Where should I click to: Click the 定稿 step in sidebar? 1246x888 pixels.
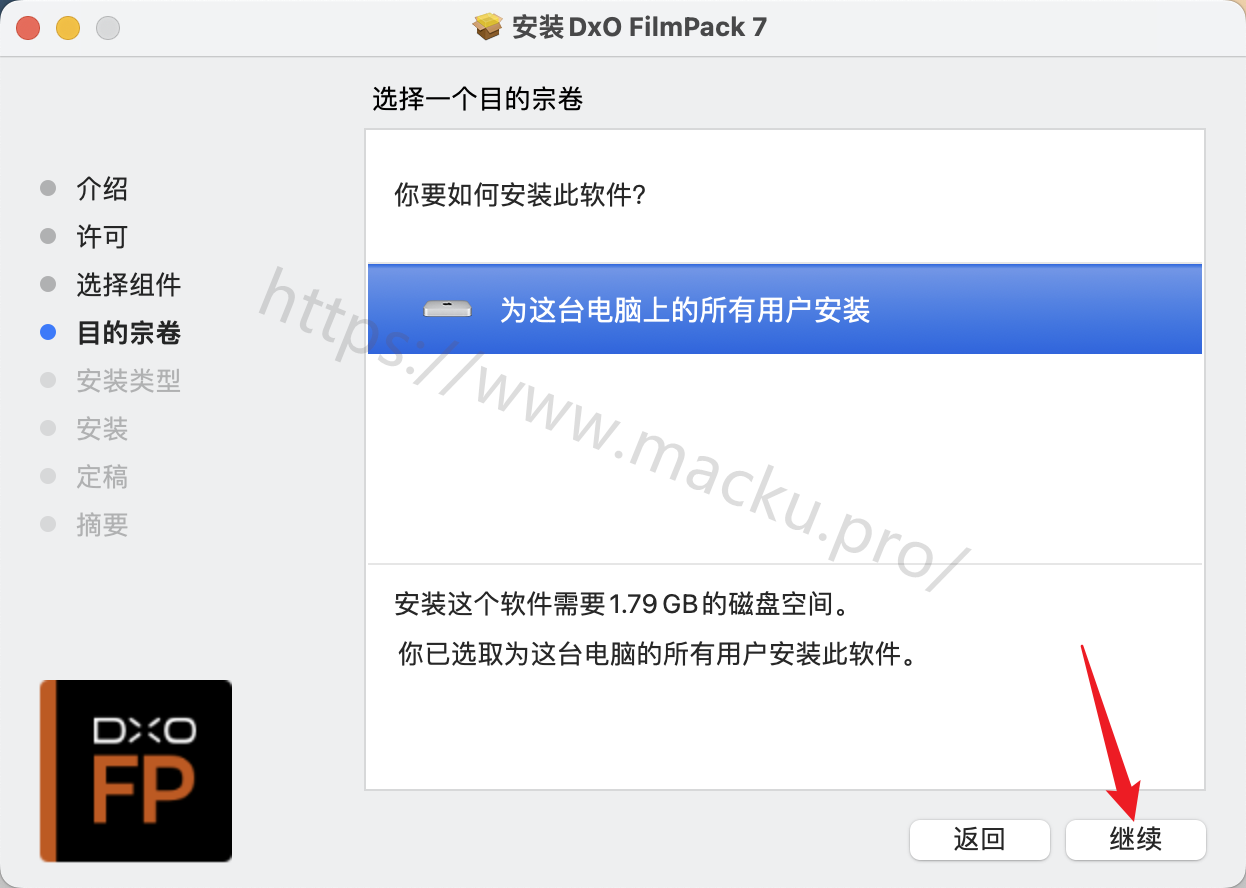tap(102, 477)
